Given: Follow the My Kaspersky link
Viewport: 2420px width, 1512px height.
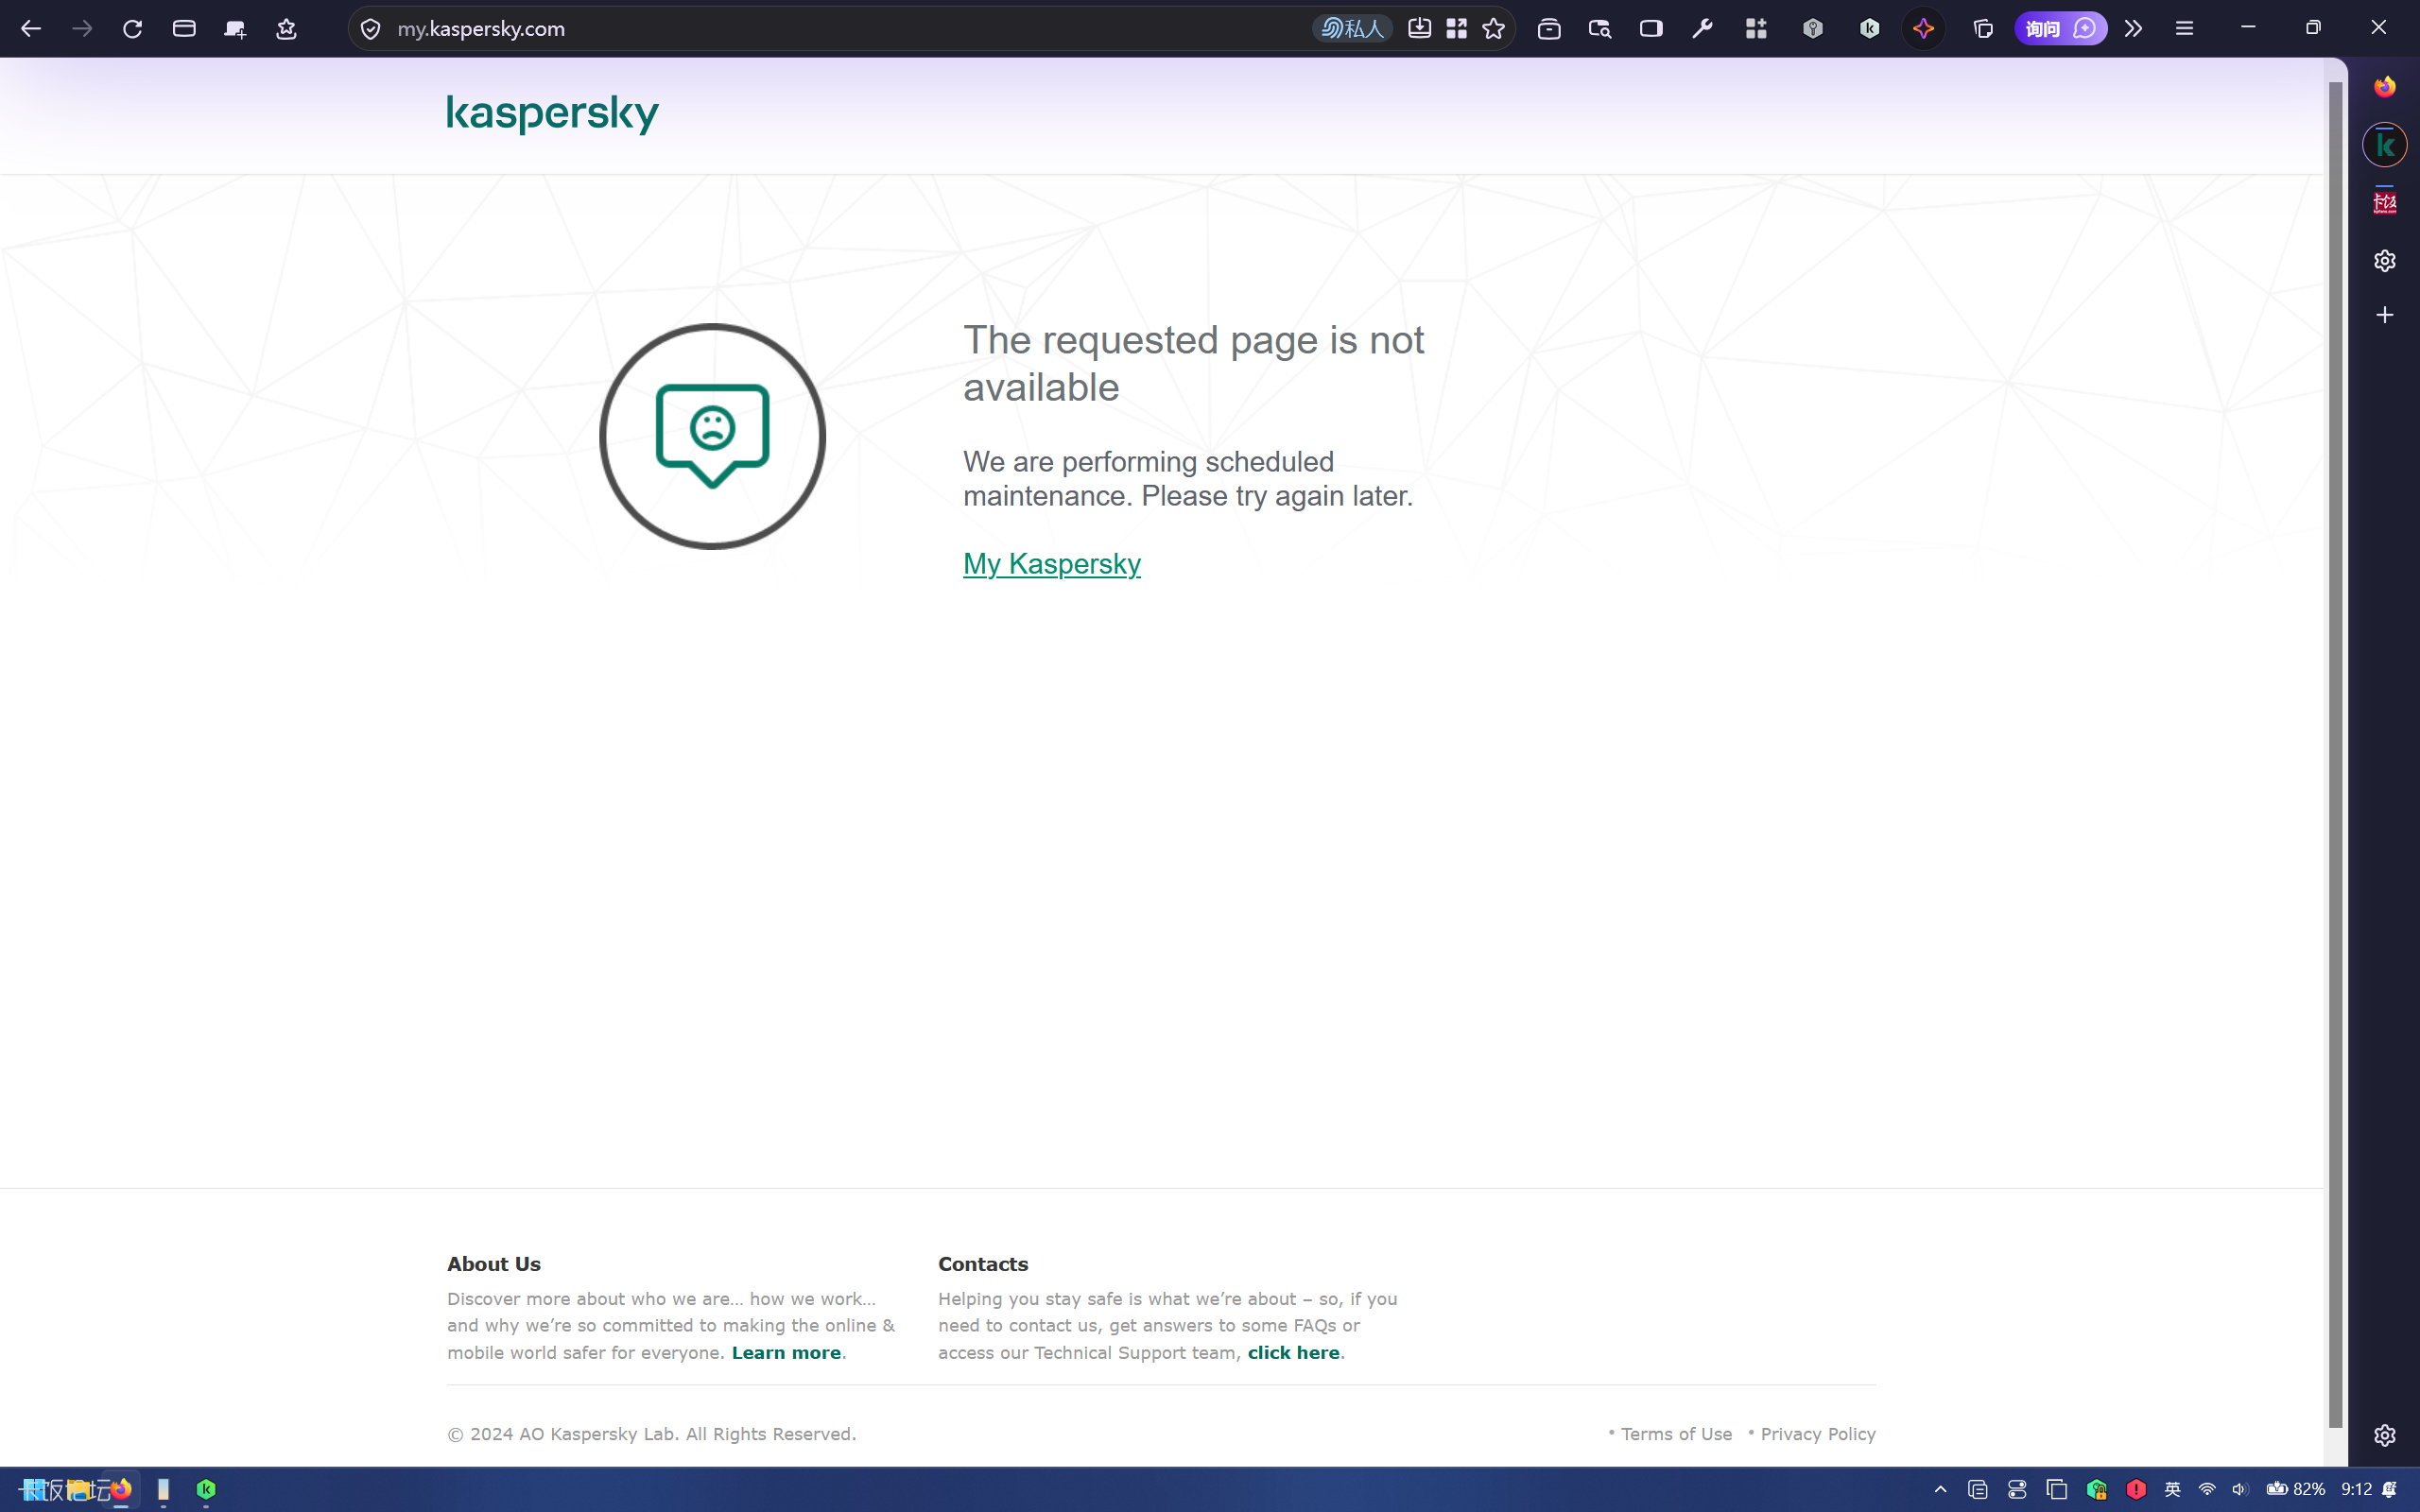Looking at the screenshot, I should pyautogui.click(x=1051, y=564).
